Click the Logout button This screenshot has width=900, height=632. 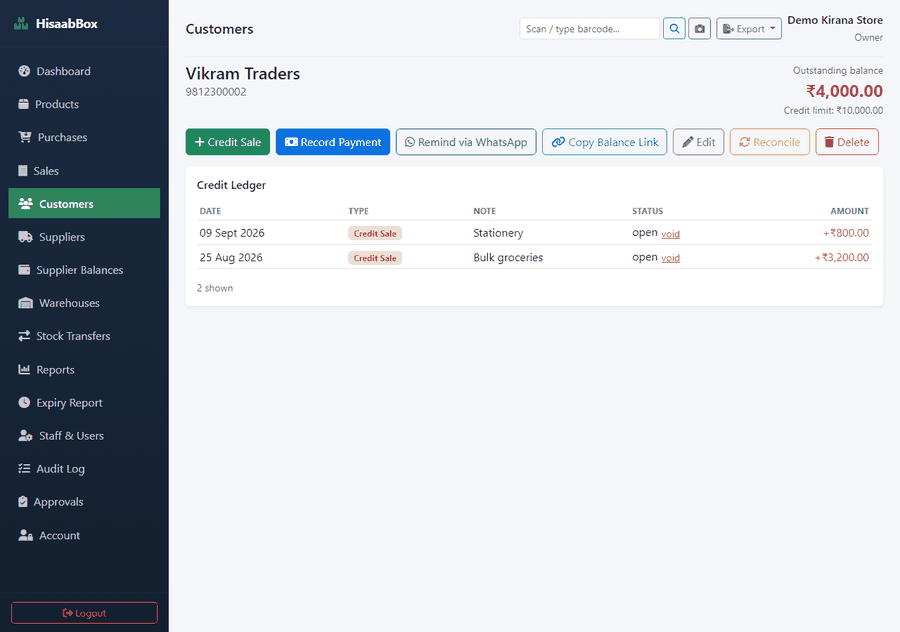click(84, 612)
